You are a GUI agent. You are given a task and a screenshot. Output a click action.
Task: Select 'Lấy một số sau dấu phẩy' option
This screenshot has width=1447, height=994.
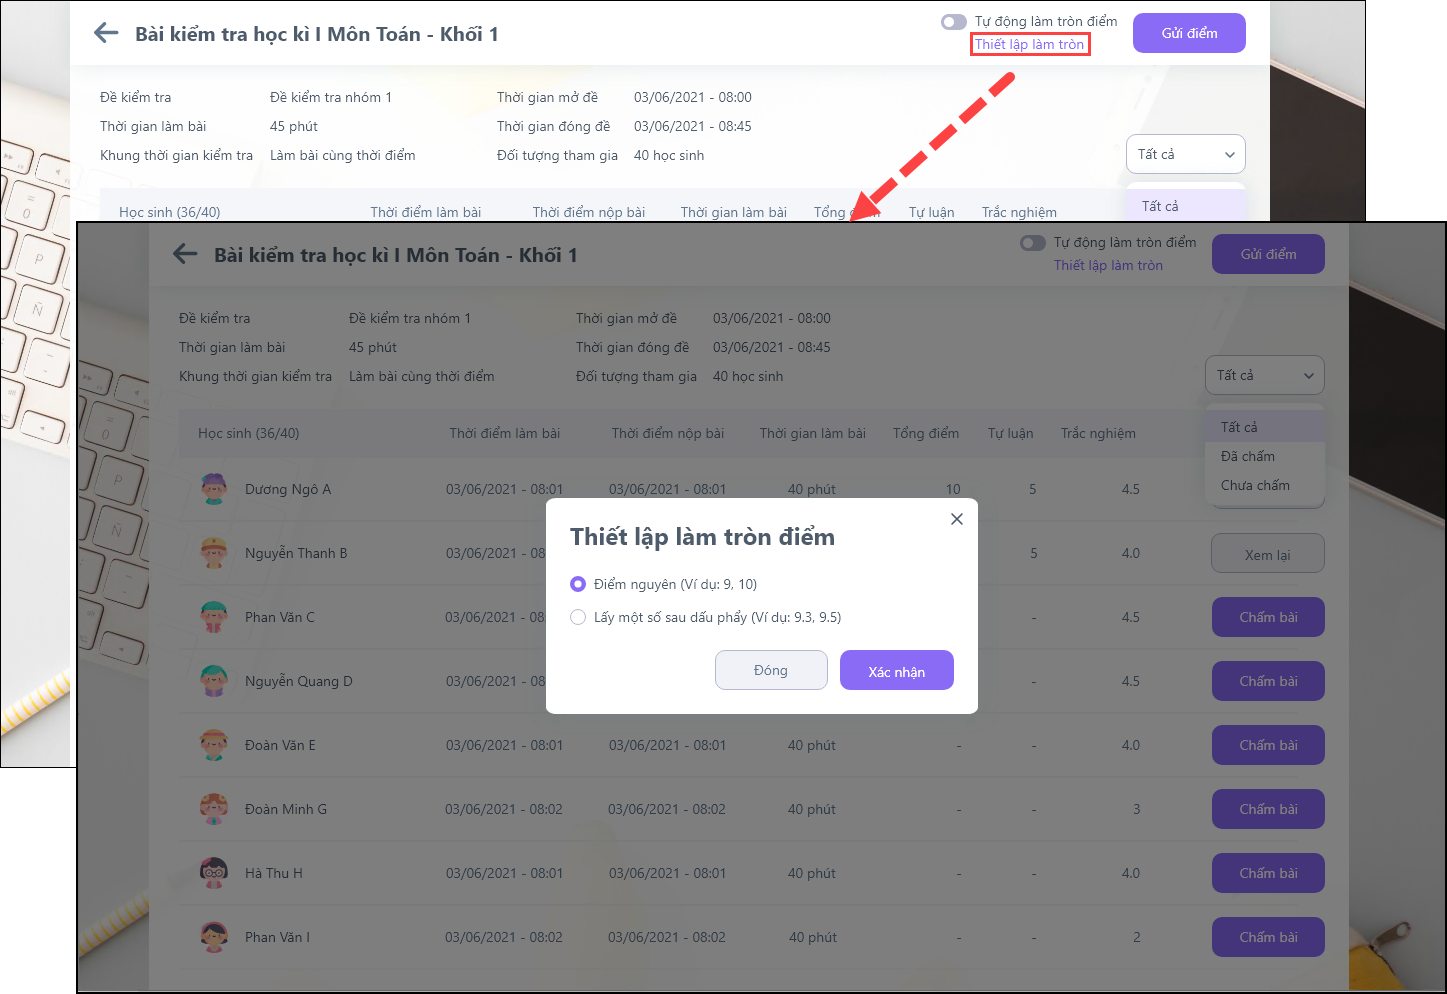coord(578,617)
